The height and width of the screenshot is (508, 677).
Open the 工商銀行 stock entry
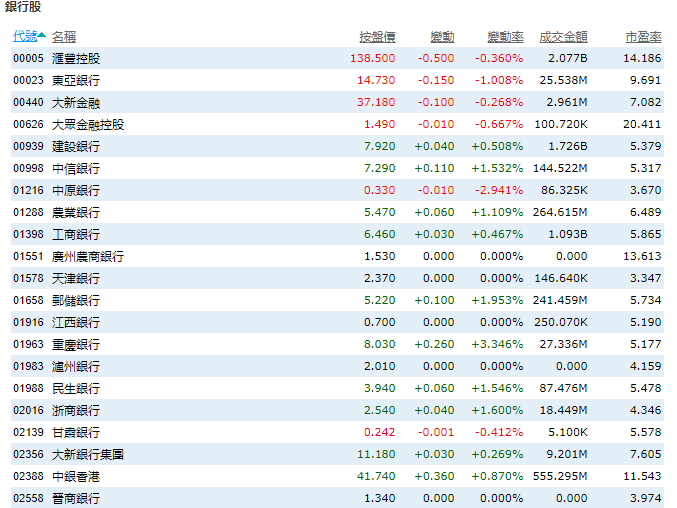76,234
